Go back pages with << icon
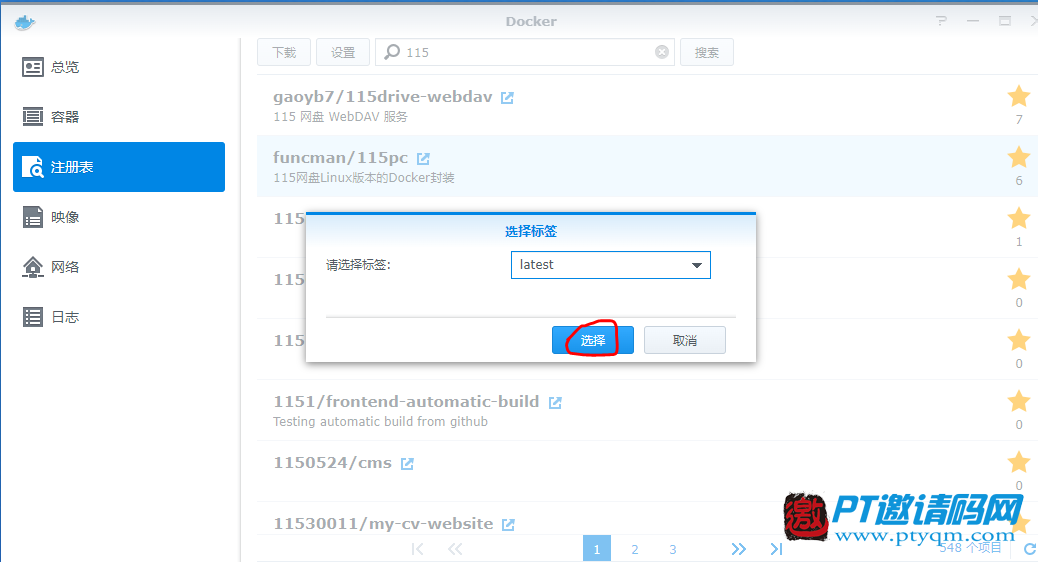 pyautogui.click(x=455, y=549)
